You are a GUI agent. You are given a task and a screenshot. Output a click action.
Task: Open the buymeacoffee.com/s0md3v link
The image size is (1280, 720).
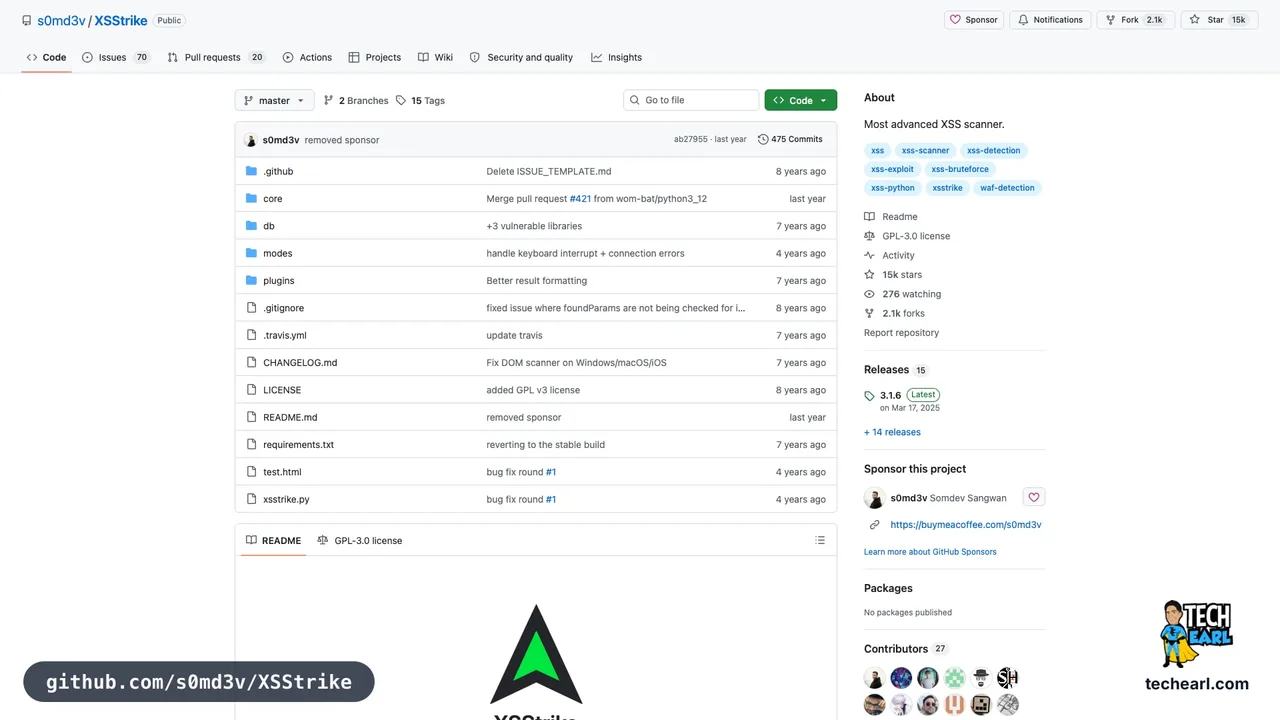966,525
